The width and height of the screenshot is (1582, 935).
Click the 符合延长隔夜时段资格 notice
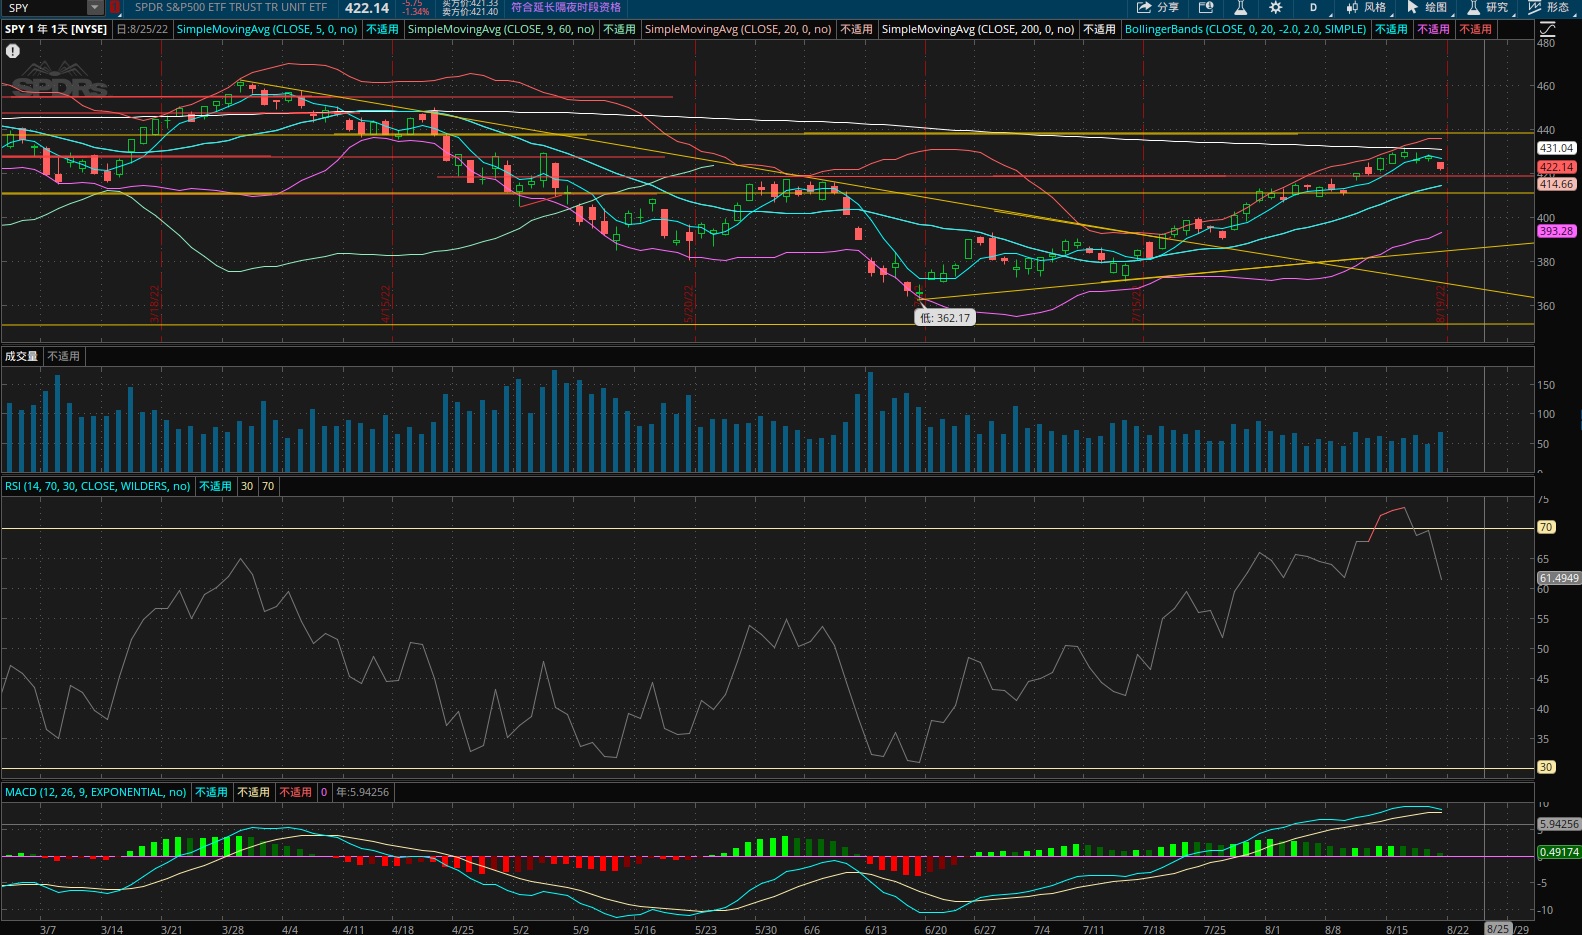pyautogui.click(x=566, y=7)
